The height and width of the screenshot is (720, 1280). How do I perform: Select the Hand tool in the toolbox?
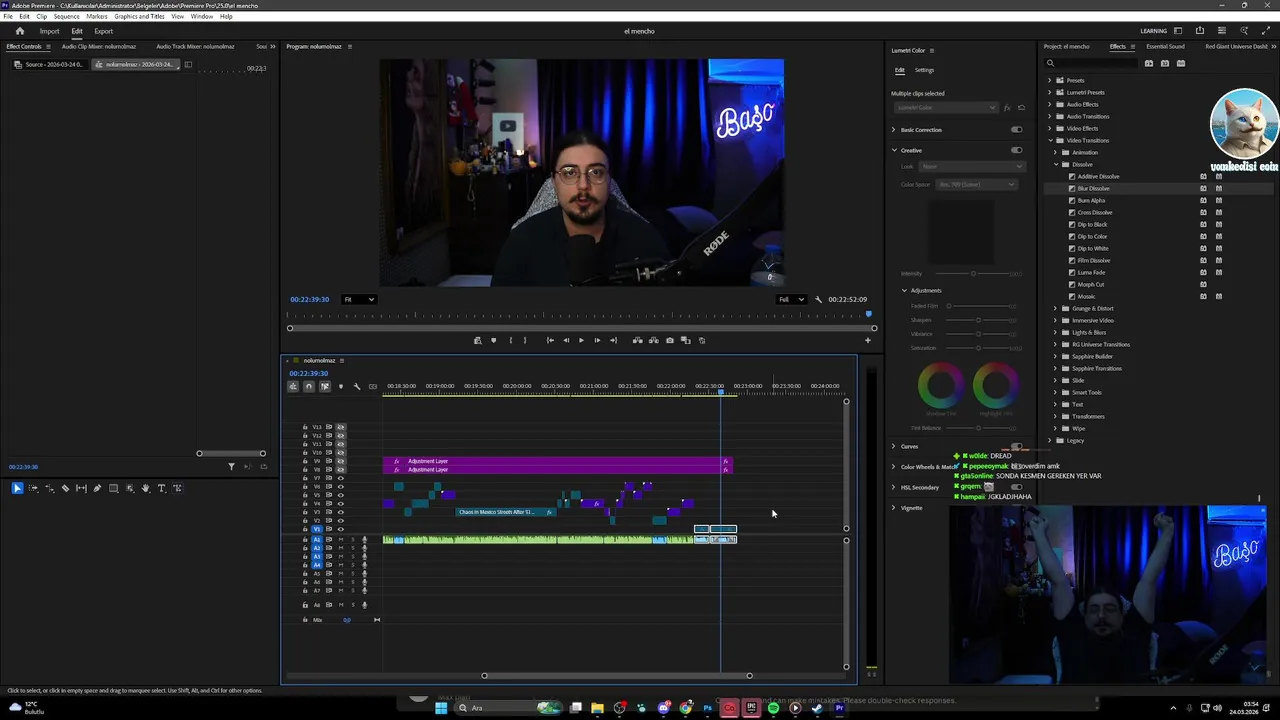pos(145,488)
